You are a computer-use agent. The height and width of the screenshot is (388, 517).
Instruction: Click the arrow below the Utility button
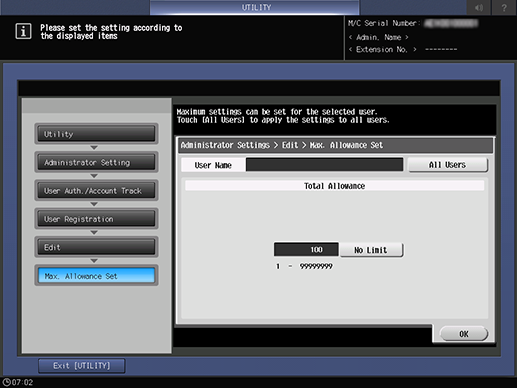click(94, 147)
